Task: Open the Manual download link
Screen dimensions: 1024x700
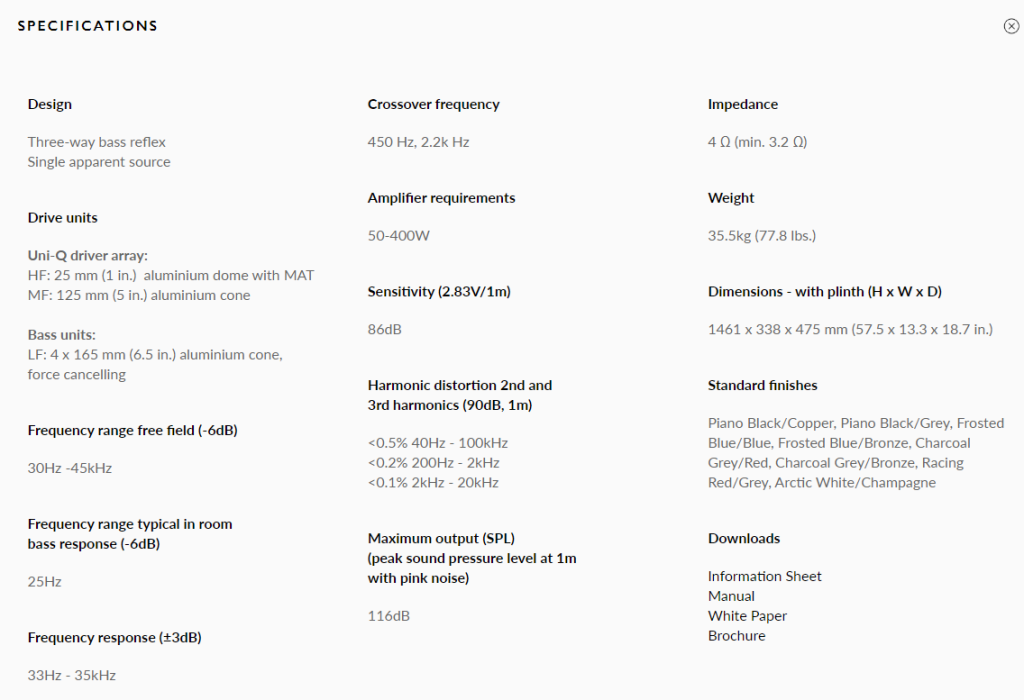Action: pos(731,596)
